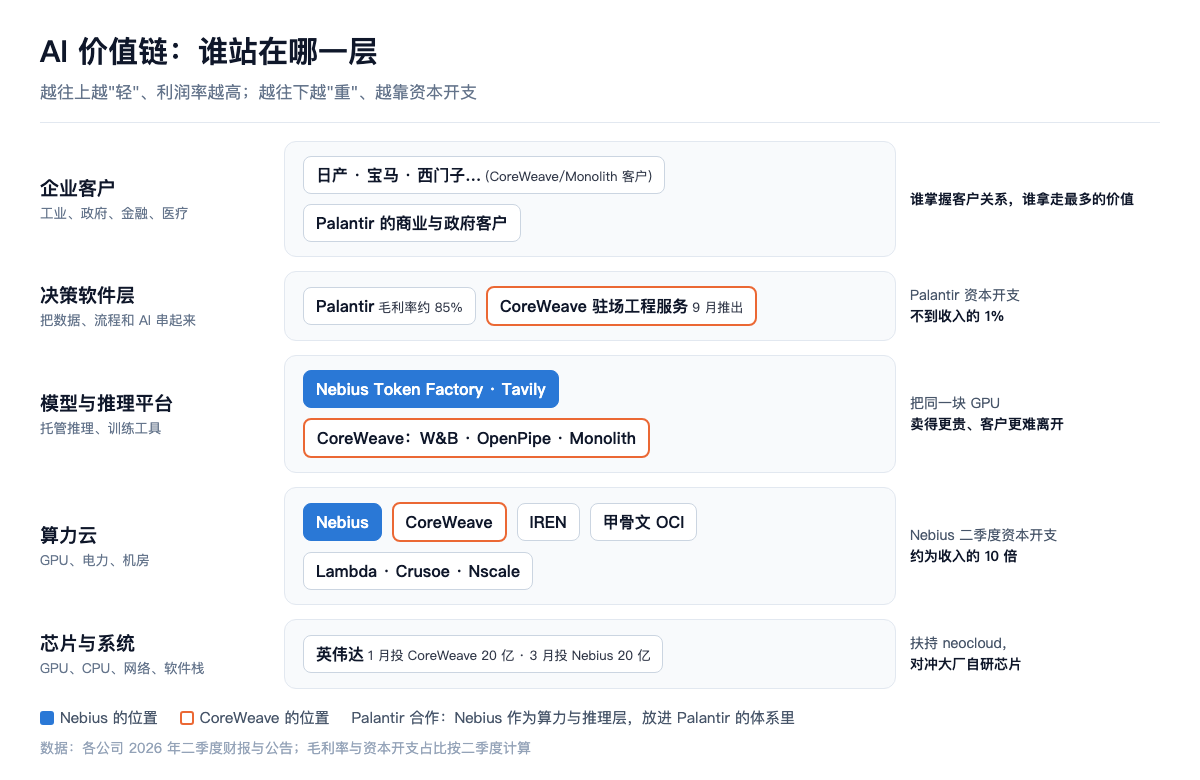This screenshot has width=1200, height=780.
Task: Click the 'Lambda · Crusoe · Nscale' chip
Action: [418, 571]
